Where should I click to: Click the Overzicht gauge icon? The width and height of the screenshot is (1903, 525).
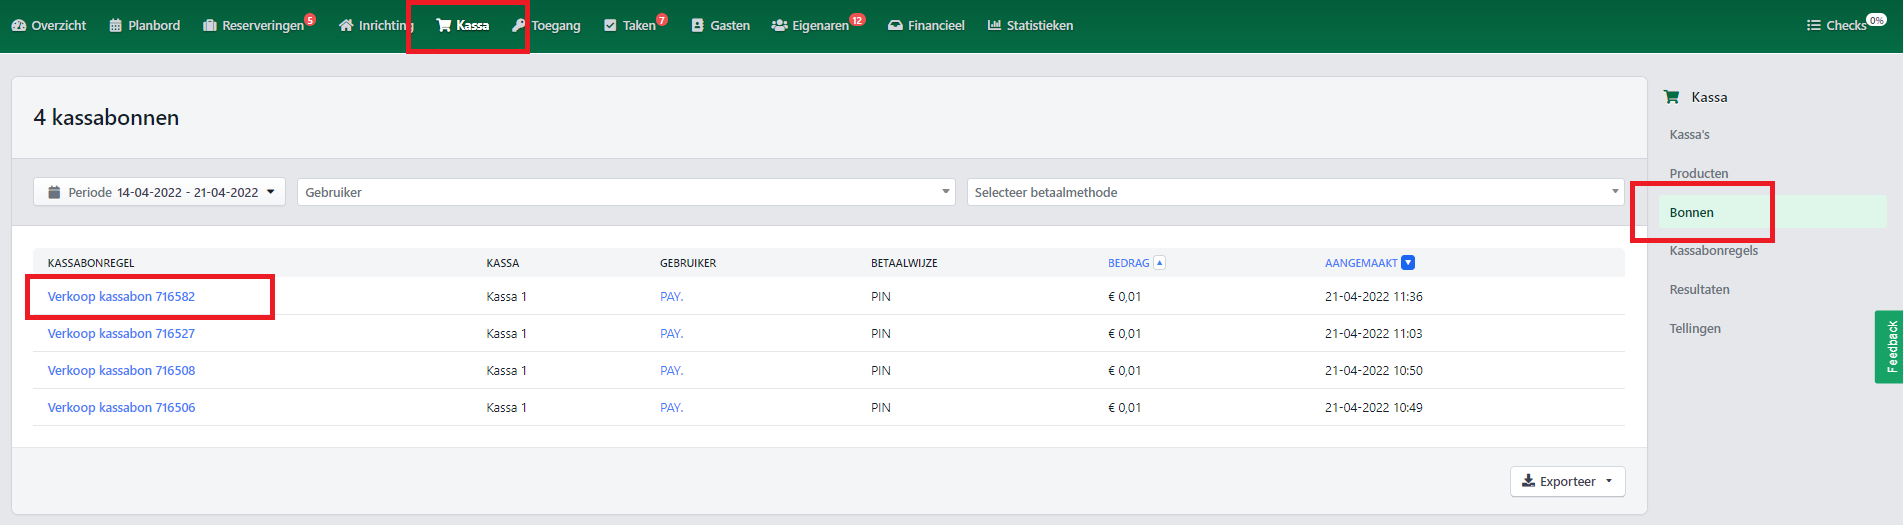19,25
